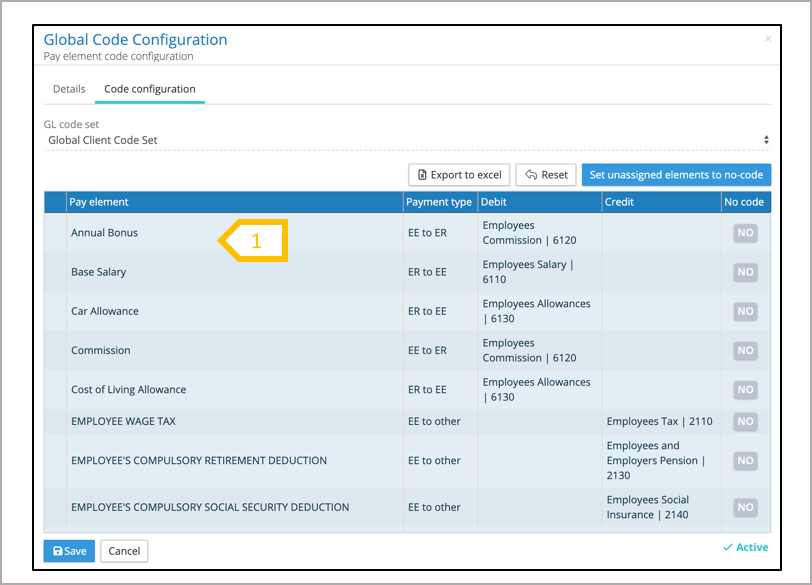
Task: Set unassigned elements to no-code
Action: pyautogui.click(x=676, y=175)
